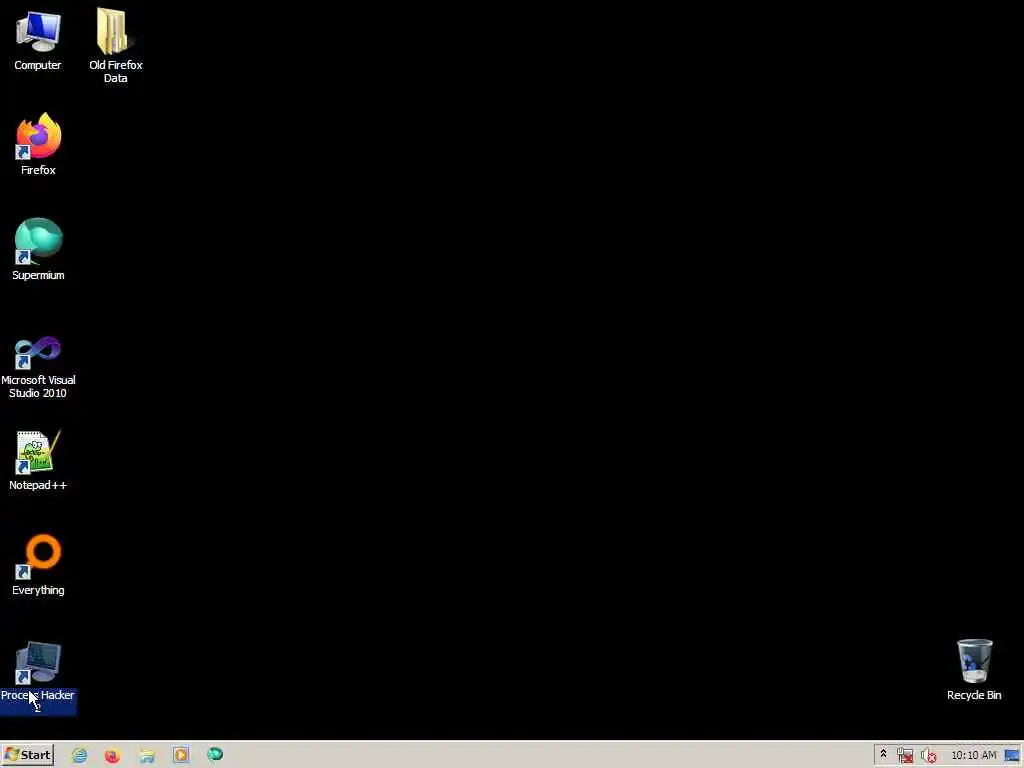This screenshot has width=1024, height=768.
Task: Click the Show Desktop button
Action: click(1012, 756)
